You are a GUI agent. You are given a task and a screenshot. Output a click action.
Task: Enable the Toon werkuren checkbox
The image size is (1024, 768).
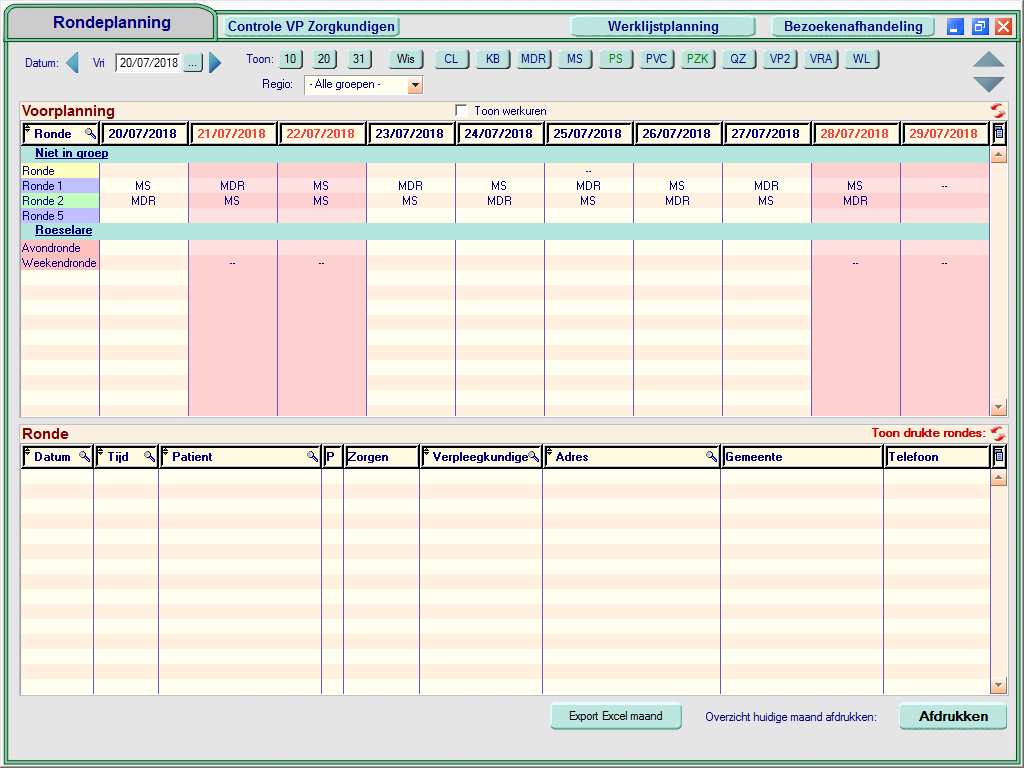point(461,111)
